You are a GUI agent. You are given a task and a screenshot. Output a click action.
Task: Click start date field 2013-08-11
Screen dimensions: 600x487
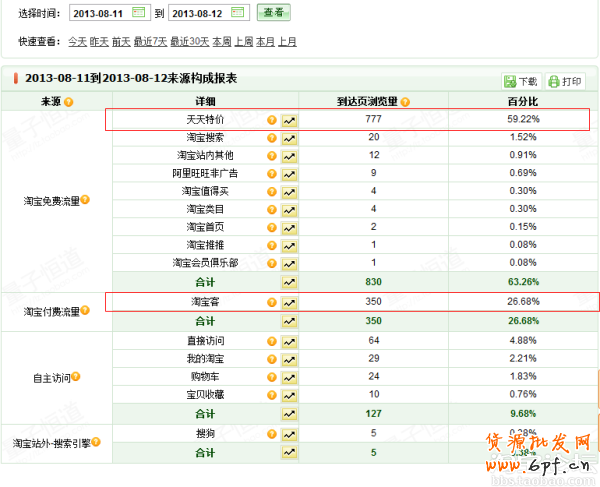(110, 13)
